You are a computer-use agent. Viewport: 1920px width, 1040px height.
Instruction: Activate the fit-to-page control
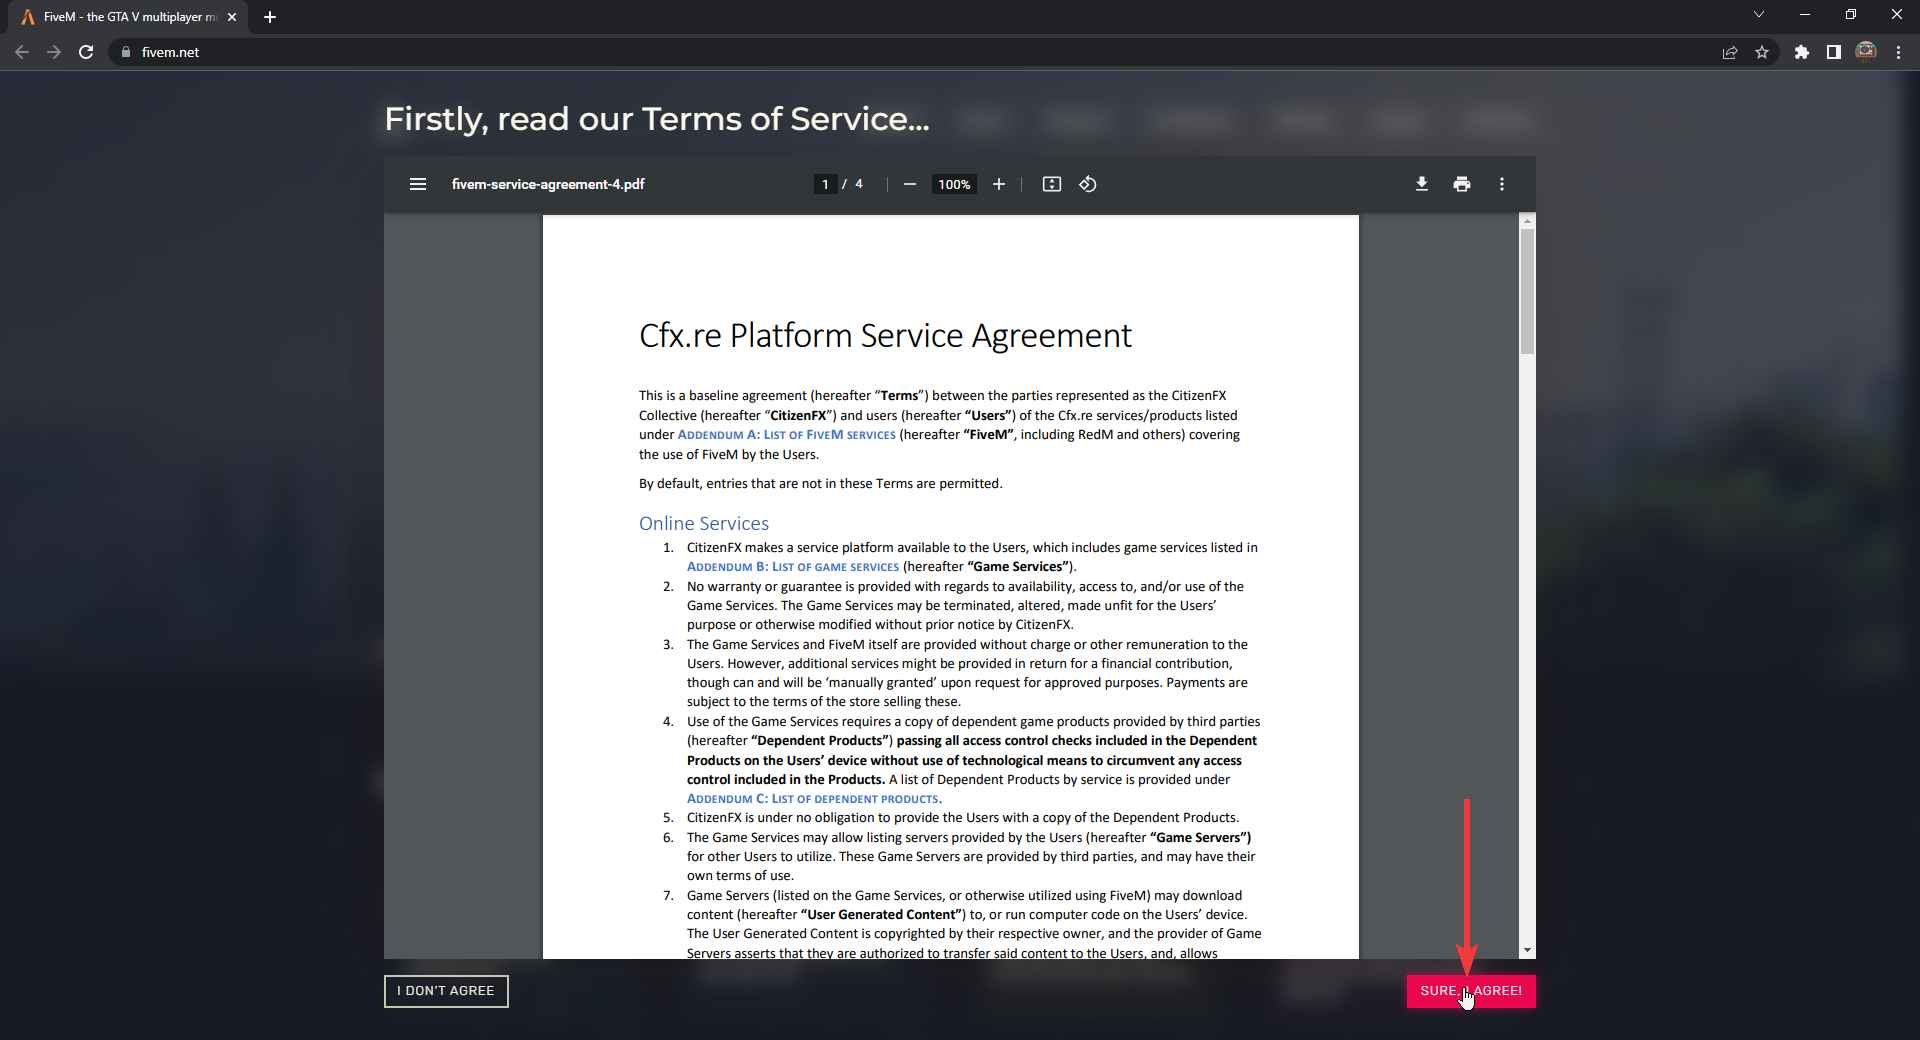[1052, 184]
